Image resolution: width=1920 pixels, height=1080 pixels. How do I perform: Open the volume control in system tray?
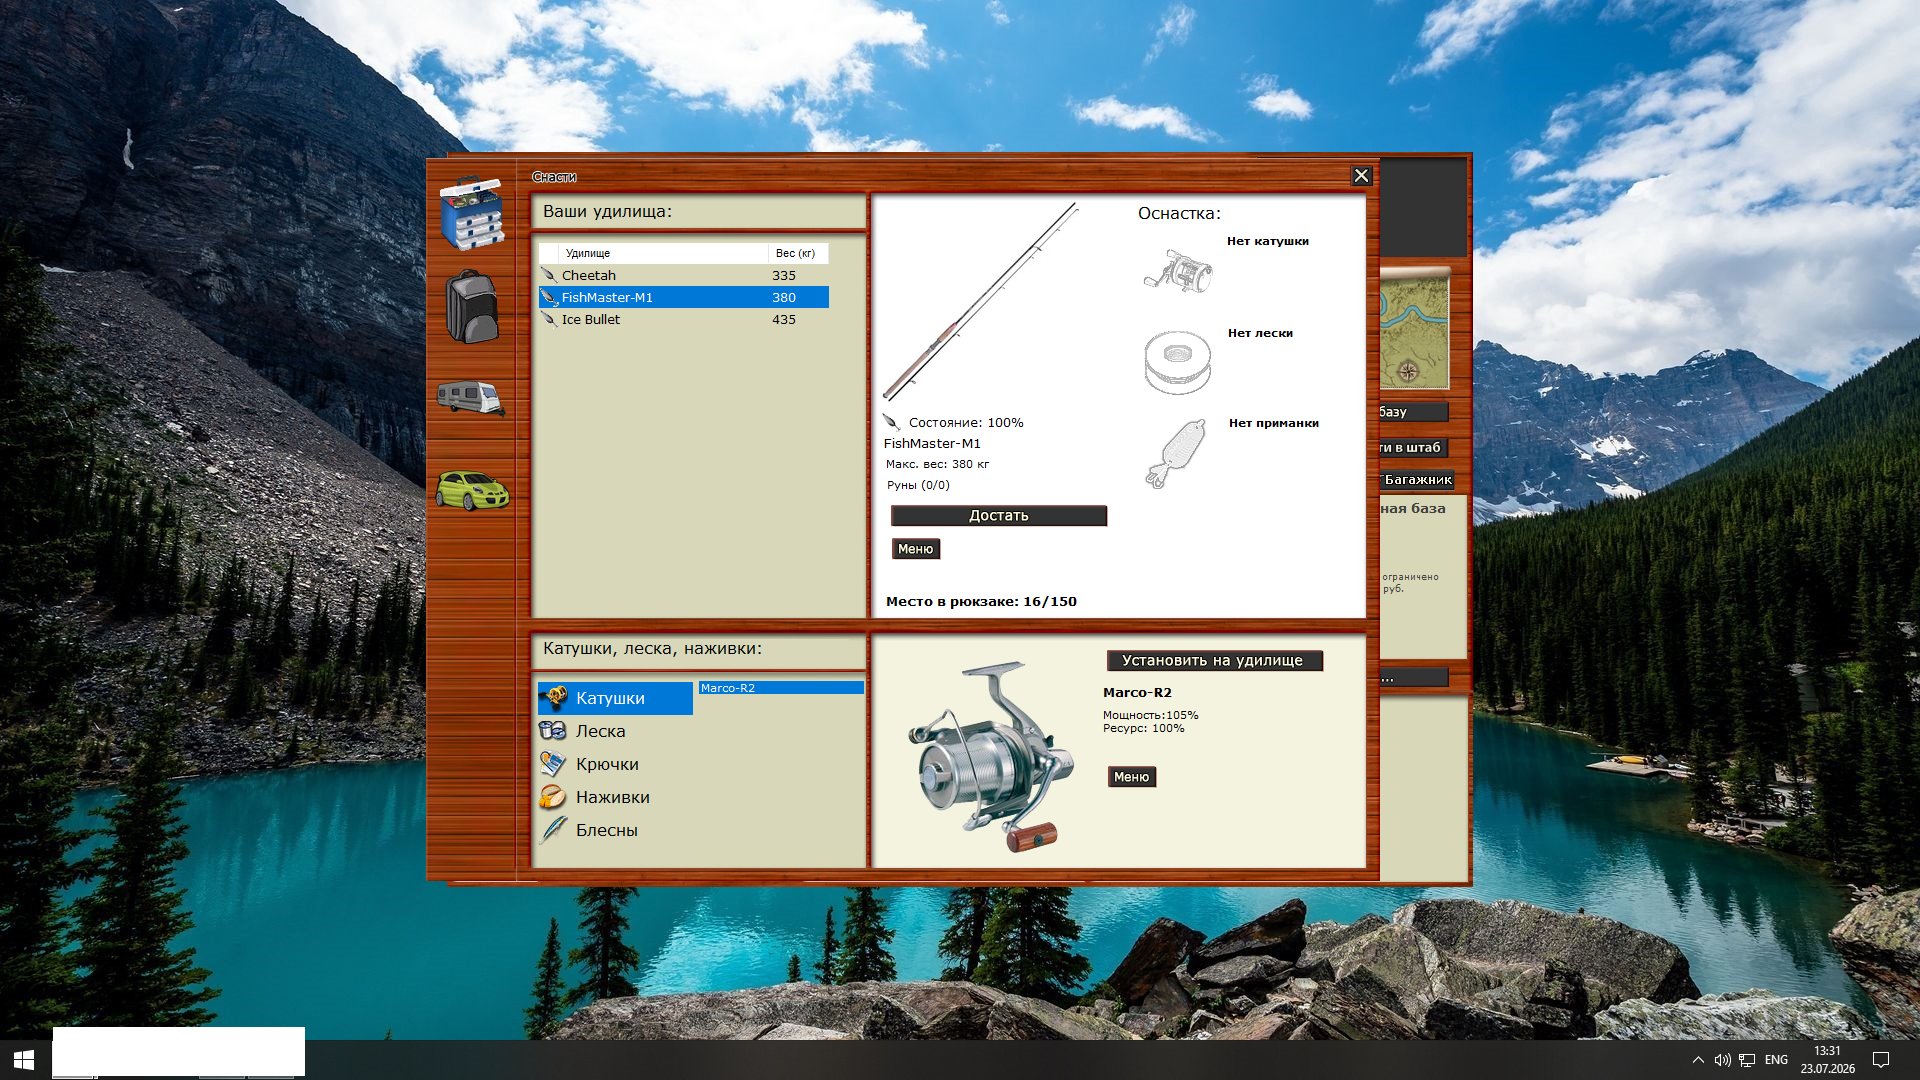click(1722, 1060)
